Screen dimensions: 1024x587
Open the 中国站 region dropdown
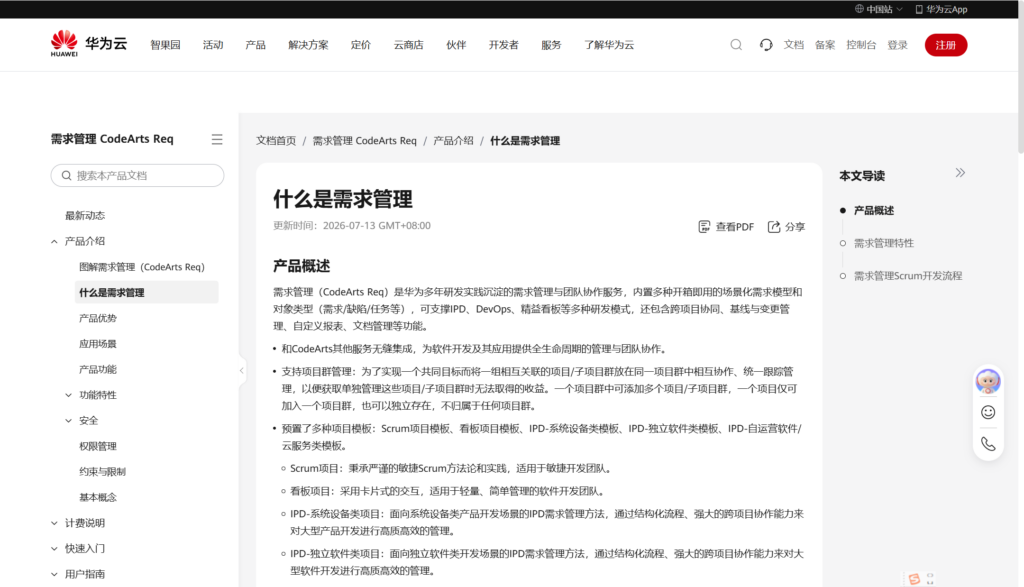879,9
